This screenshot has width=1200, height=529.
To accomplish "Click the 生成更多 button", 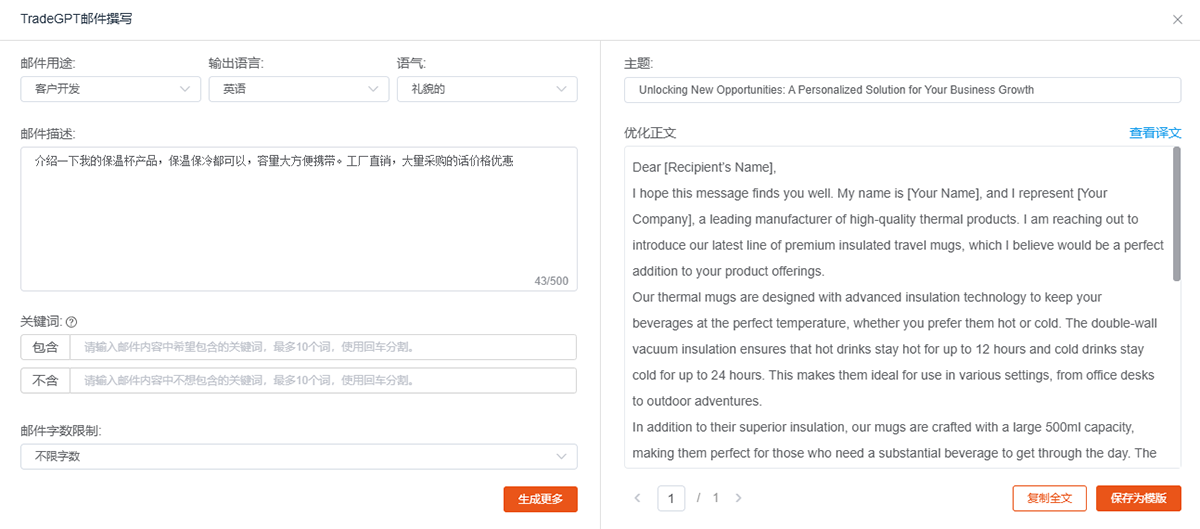I will pos(540,498).
